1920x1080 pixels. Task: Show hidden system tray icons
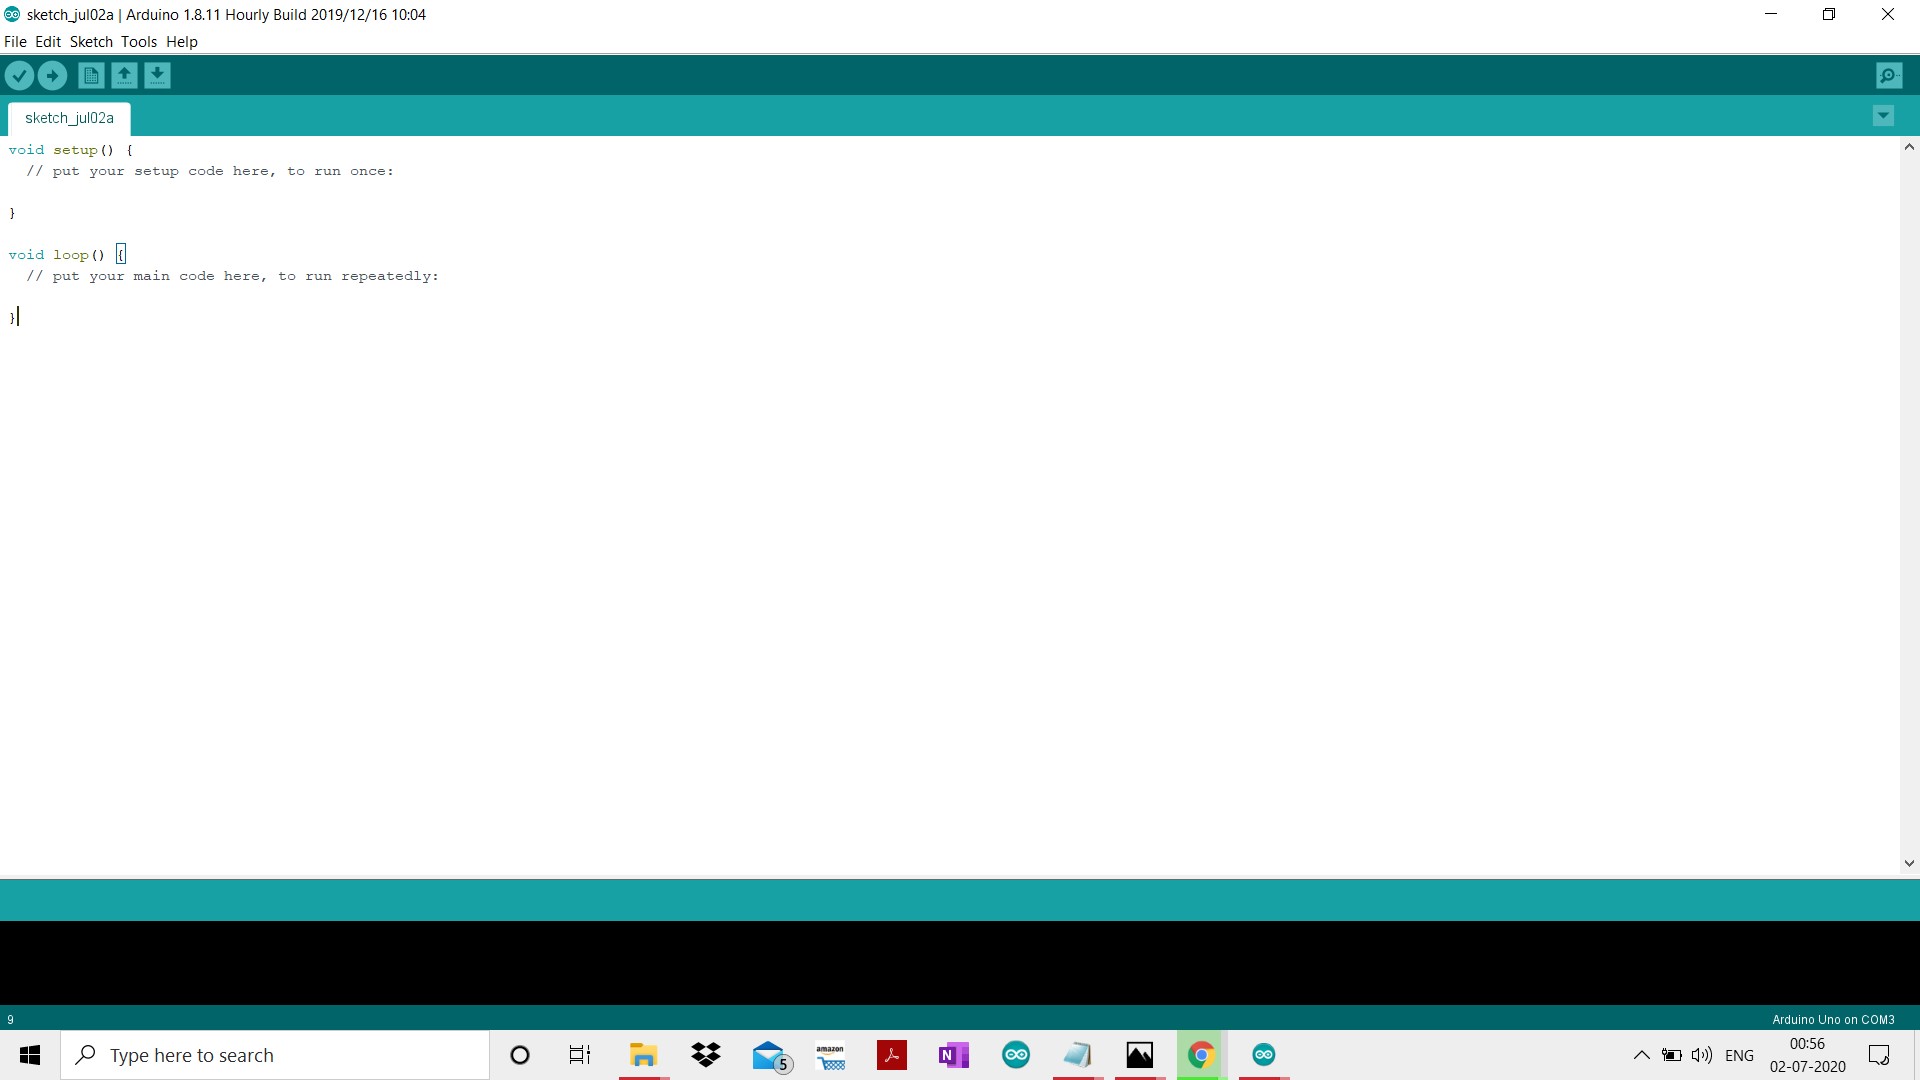click(x=1641, y=1055)
